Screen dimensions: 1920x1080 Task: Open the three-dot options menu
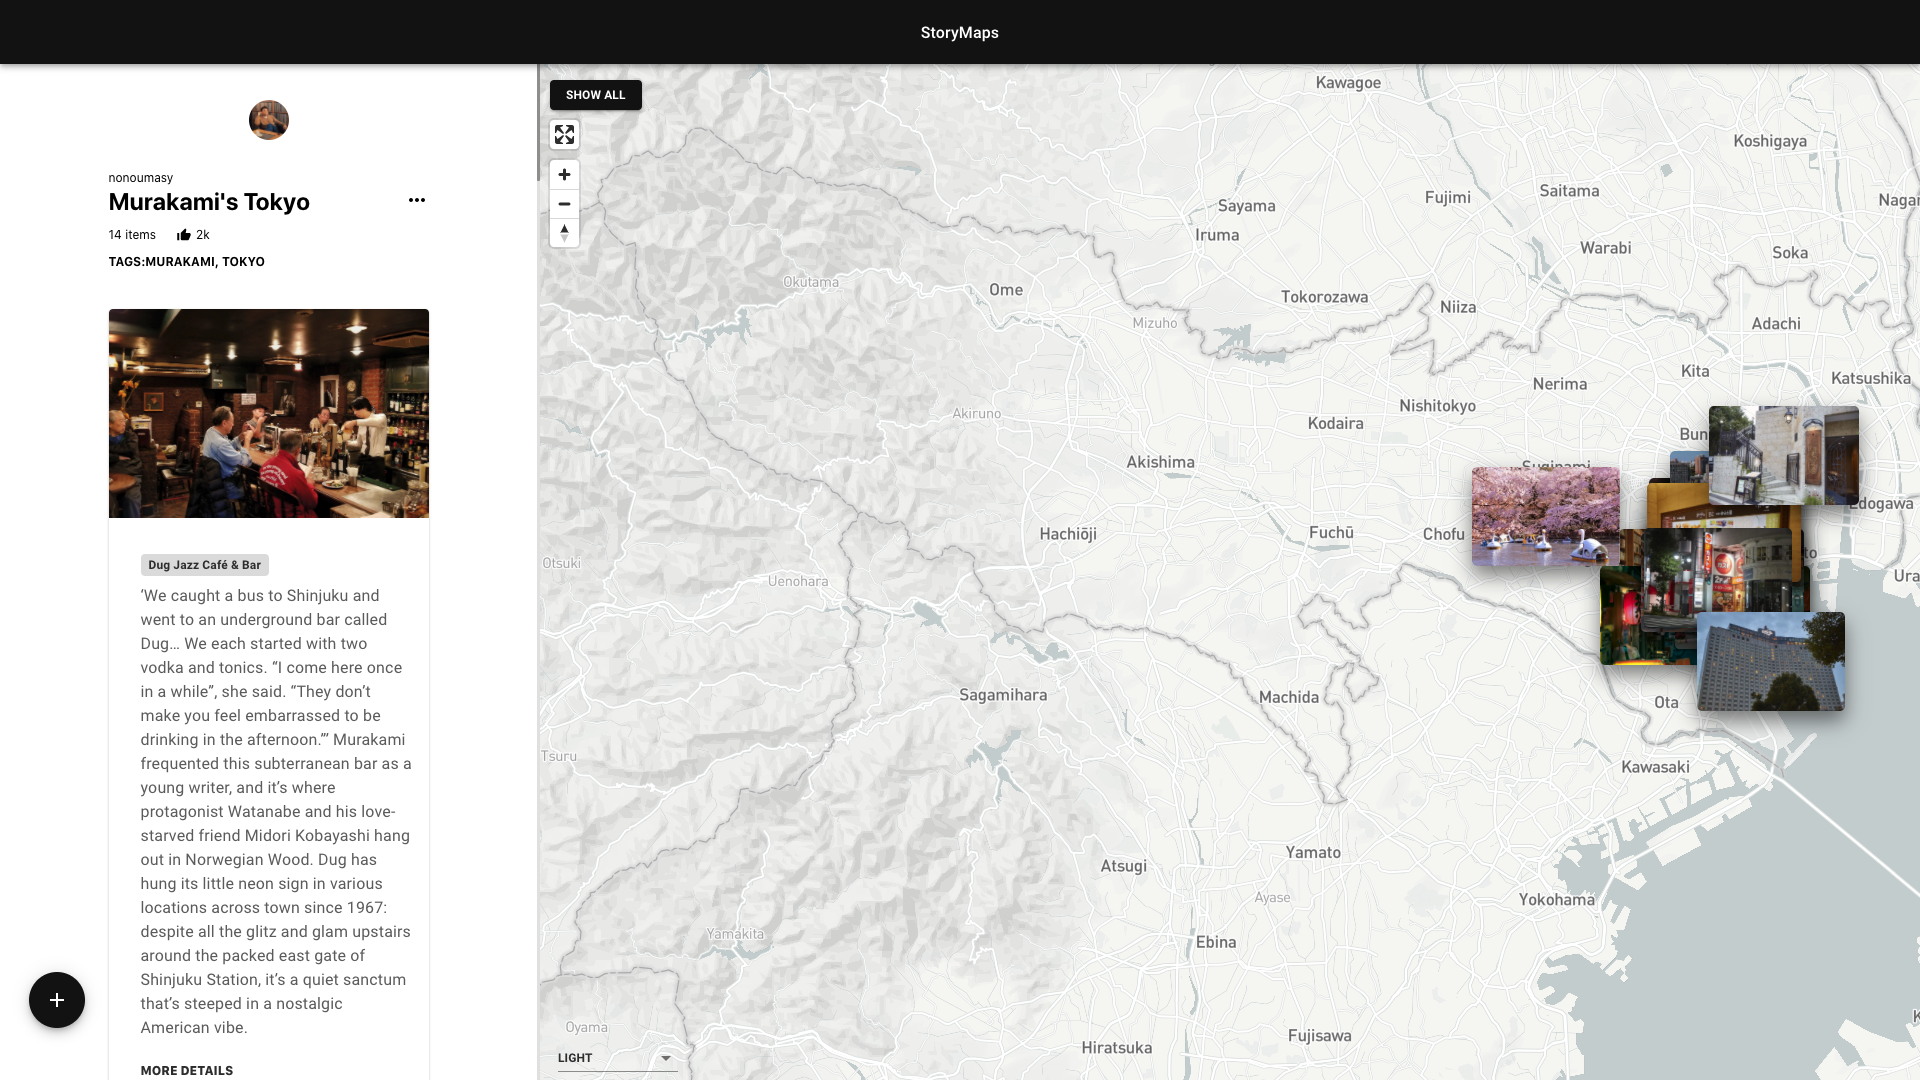417,200
